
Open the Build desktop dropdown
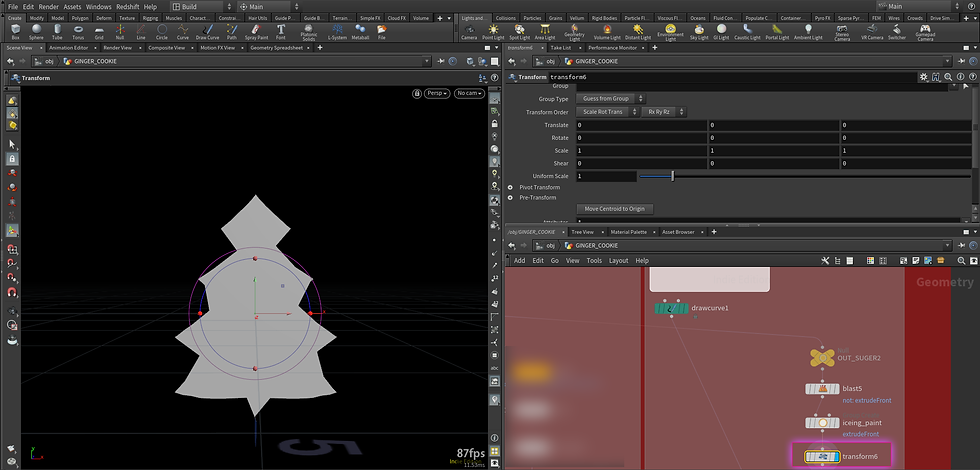[201, 6]
